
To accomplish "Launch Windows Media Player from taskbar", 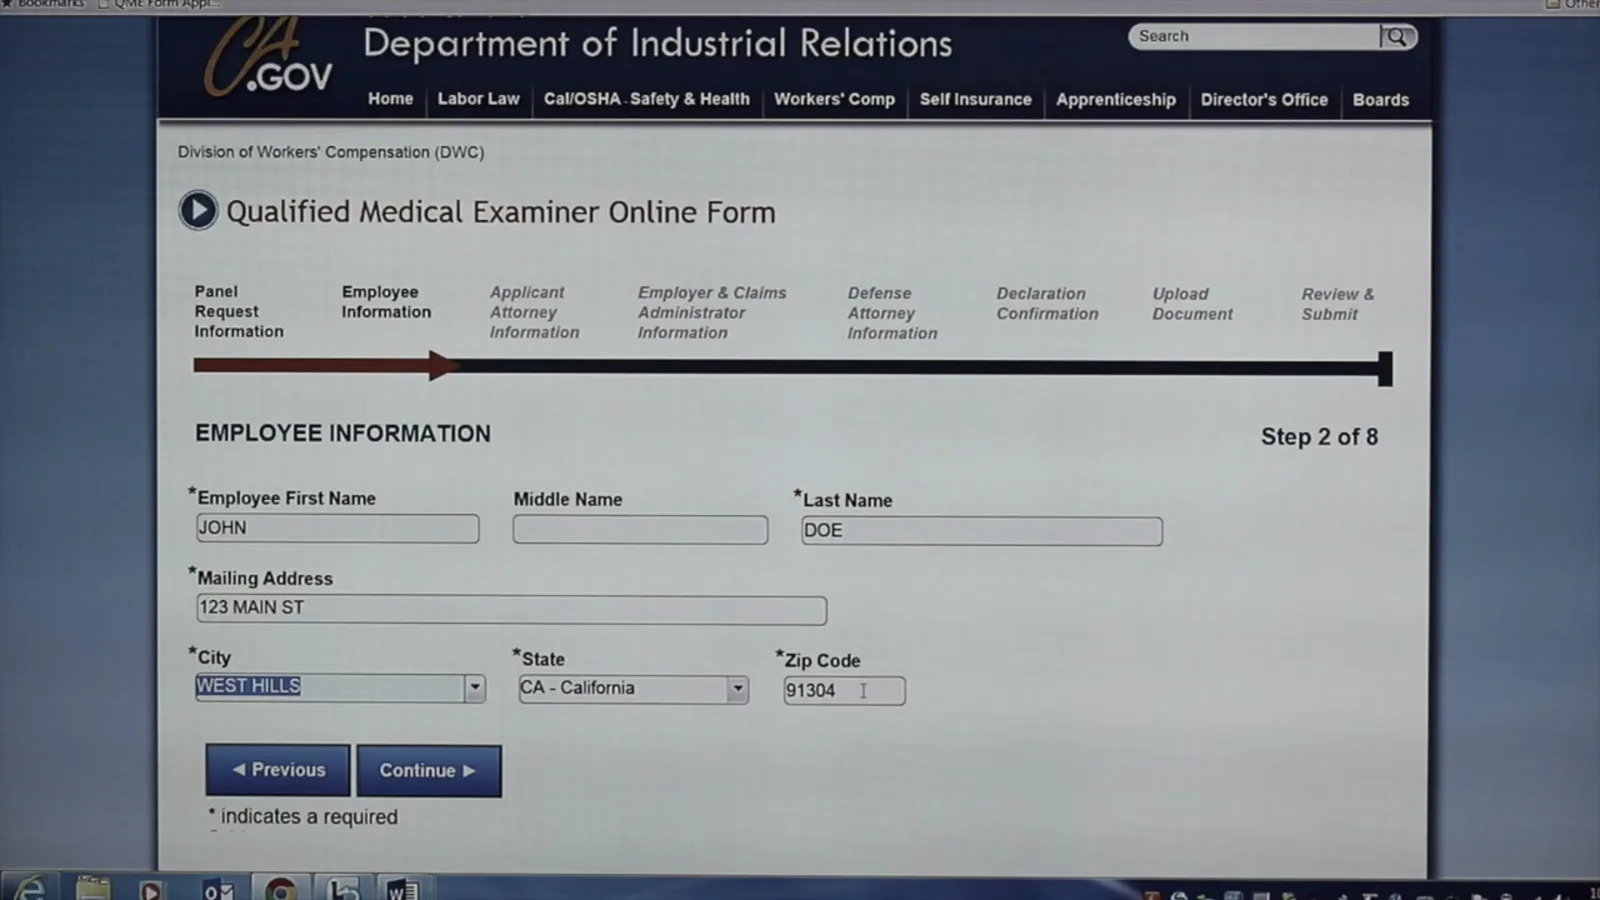I will 151,889.
